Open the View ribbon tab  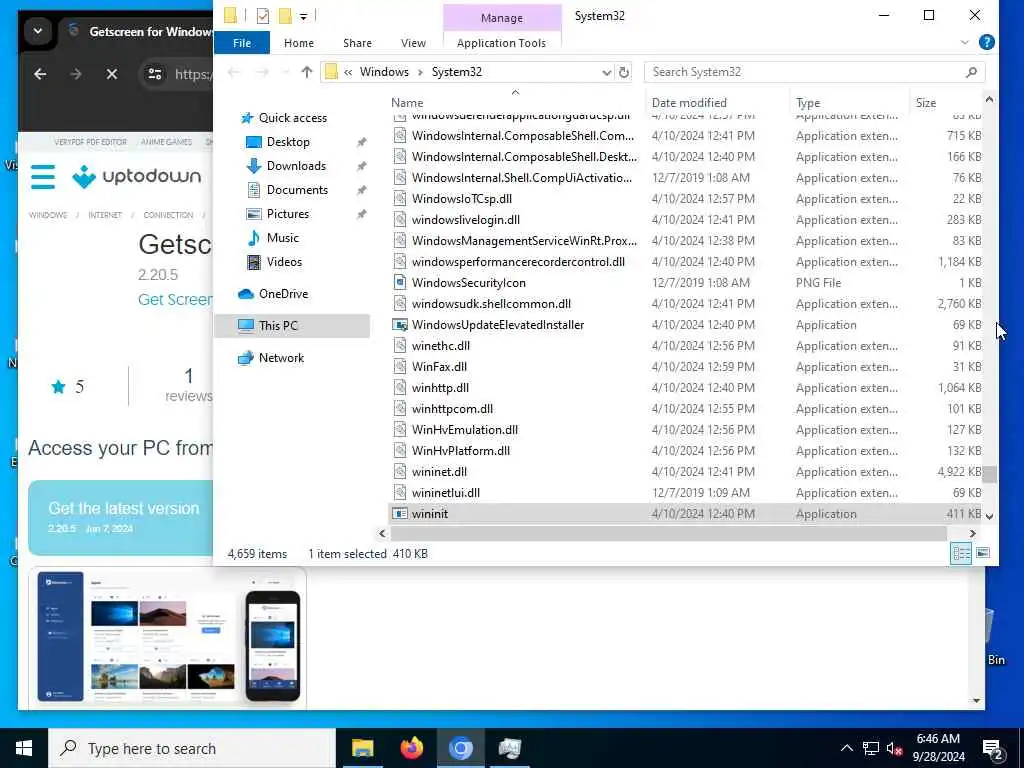pos(413,43)
